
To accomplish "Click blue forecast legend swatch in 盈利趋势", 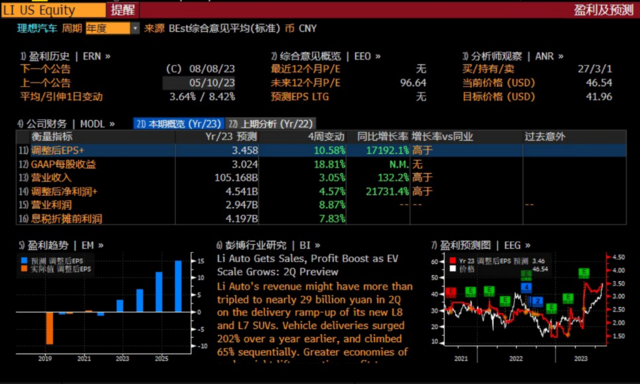I will coord(24,261).
